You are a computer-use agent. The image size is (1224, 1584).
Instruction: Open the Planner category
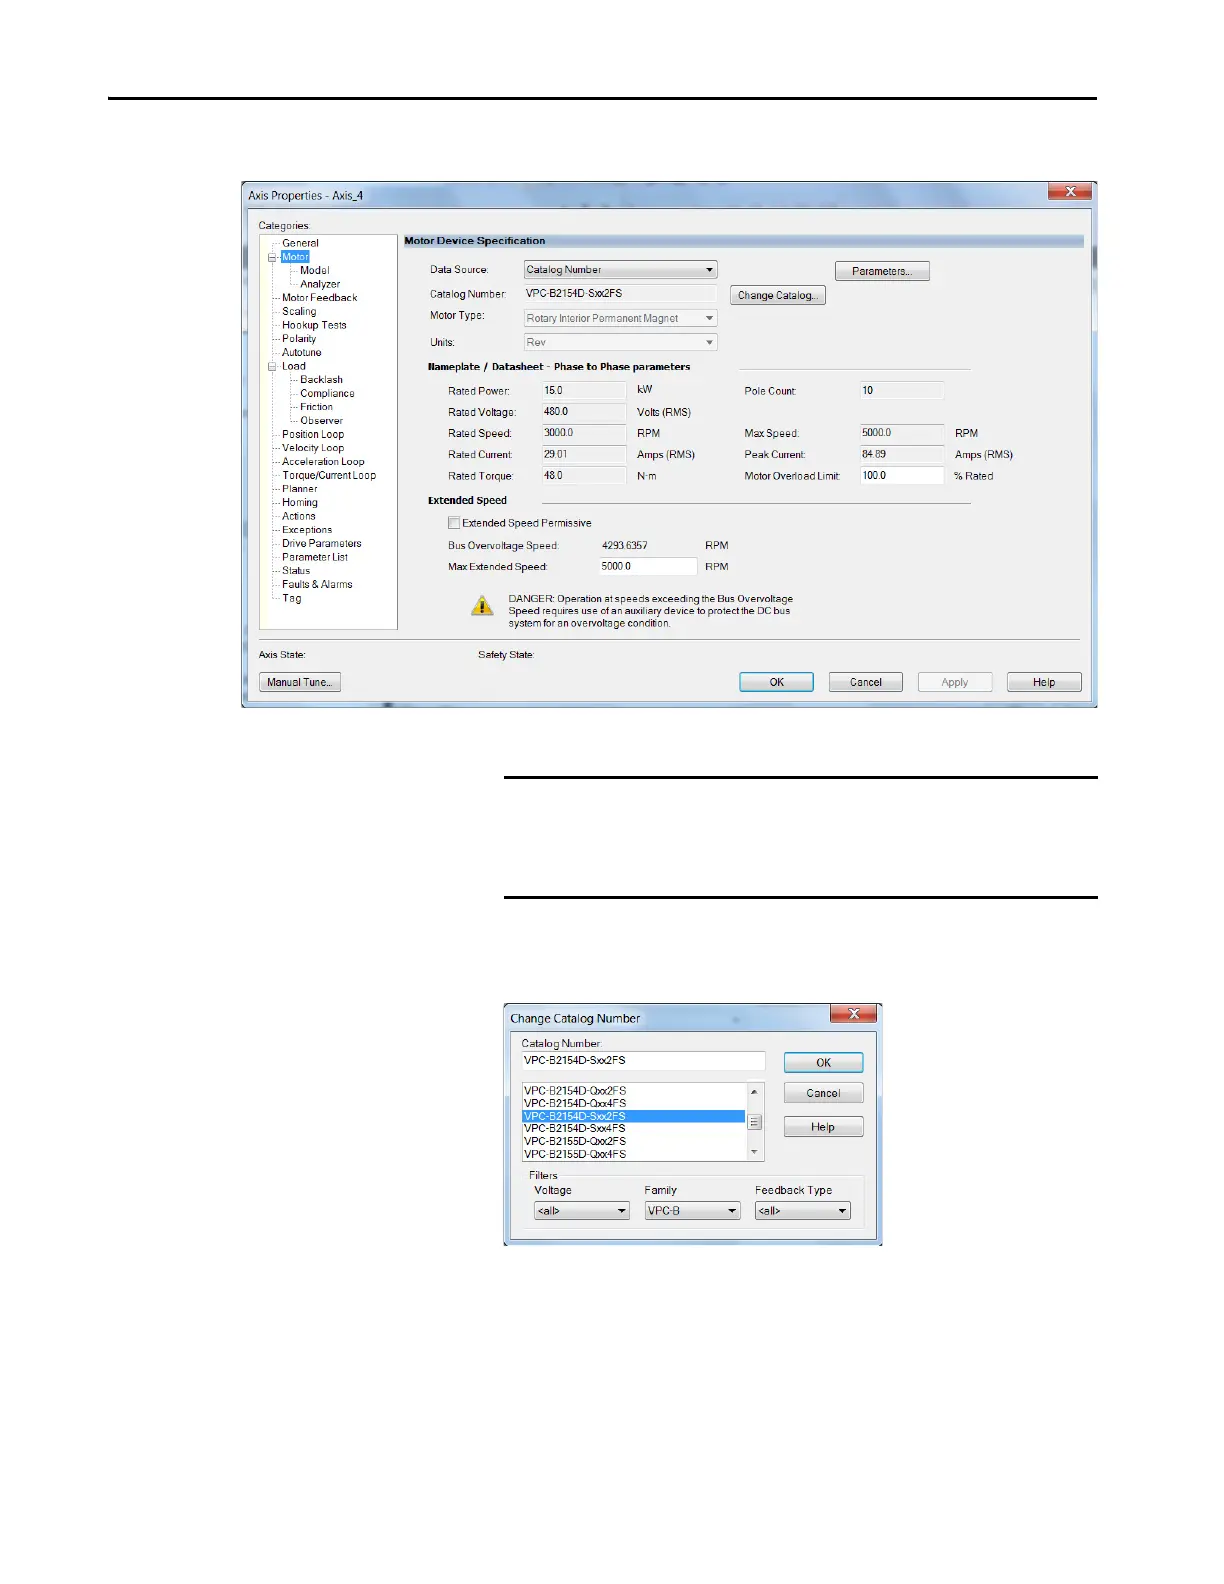point(299,489)
